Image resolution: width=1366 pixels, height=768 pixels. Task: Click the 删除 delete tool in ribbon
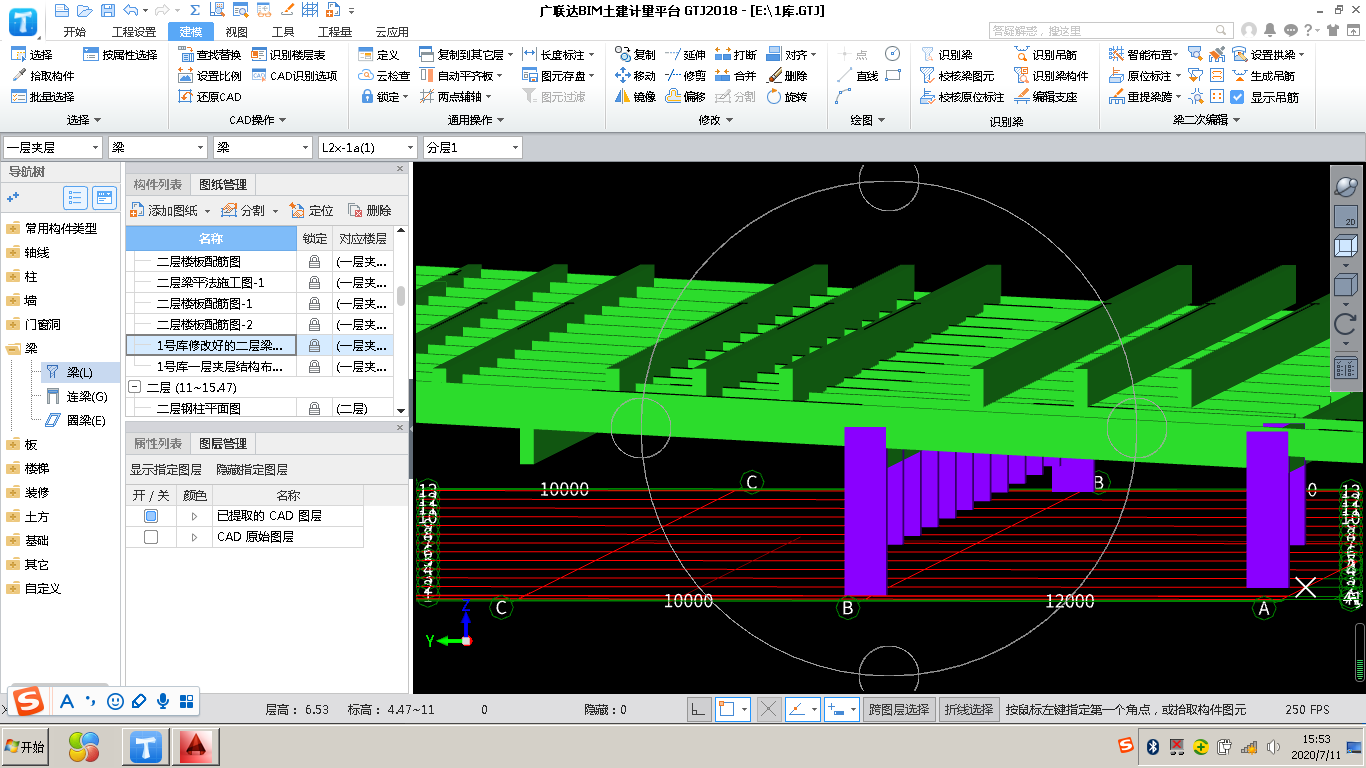click(x=787, y=76)
